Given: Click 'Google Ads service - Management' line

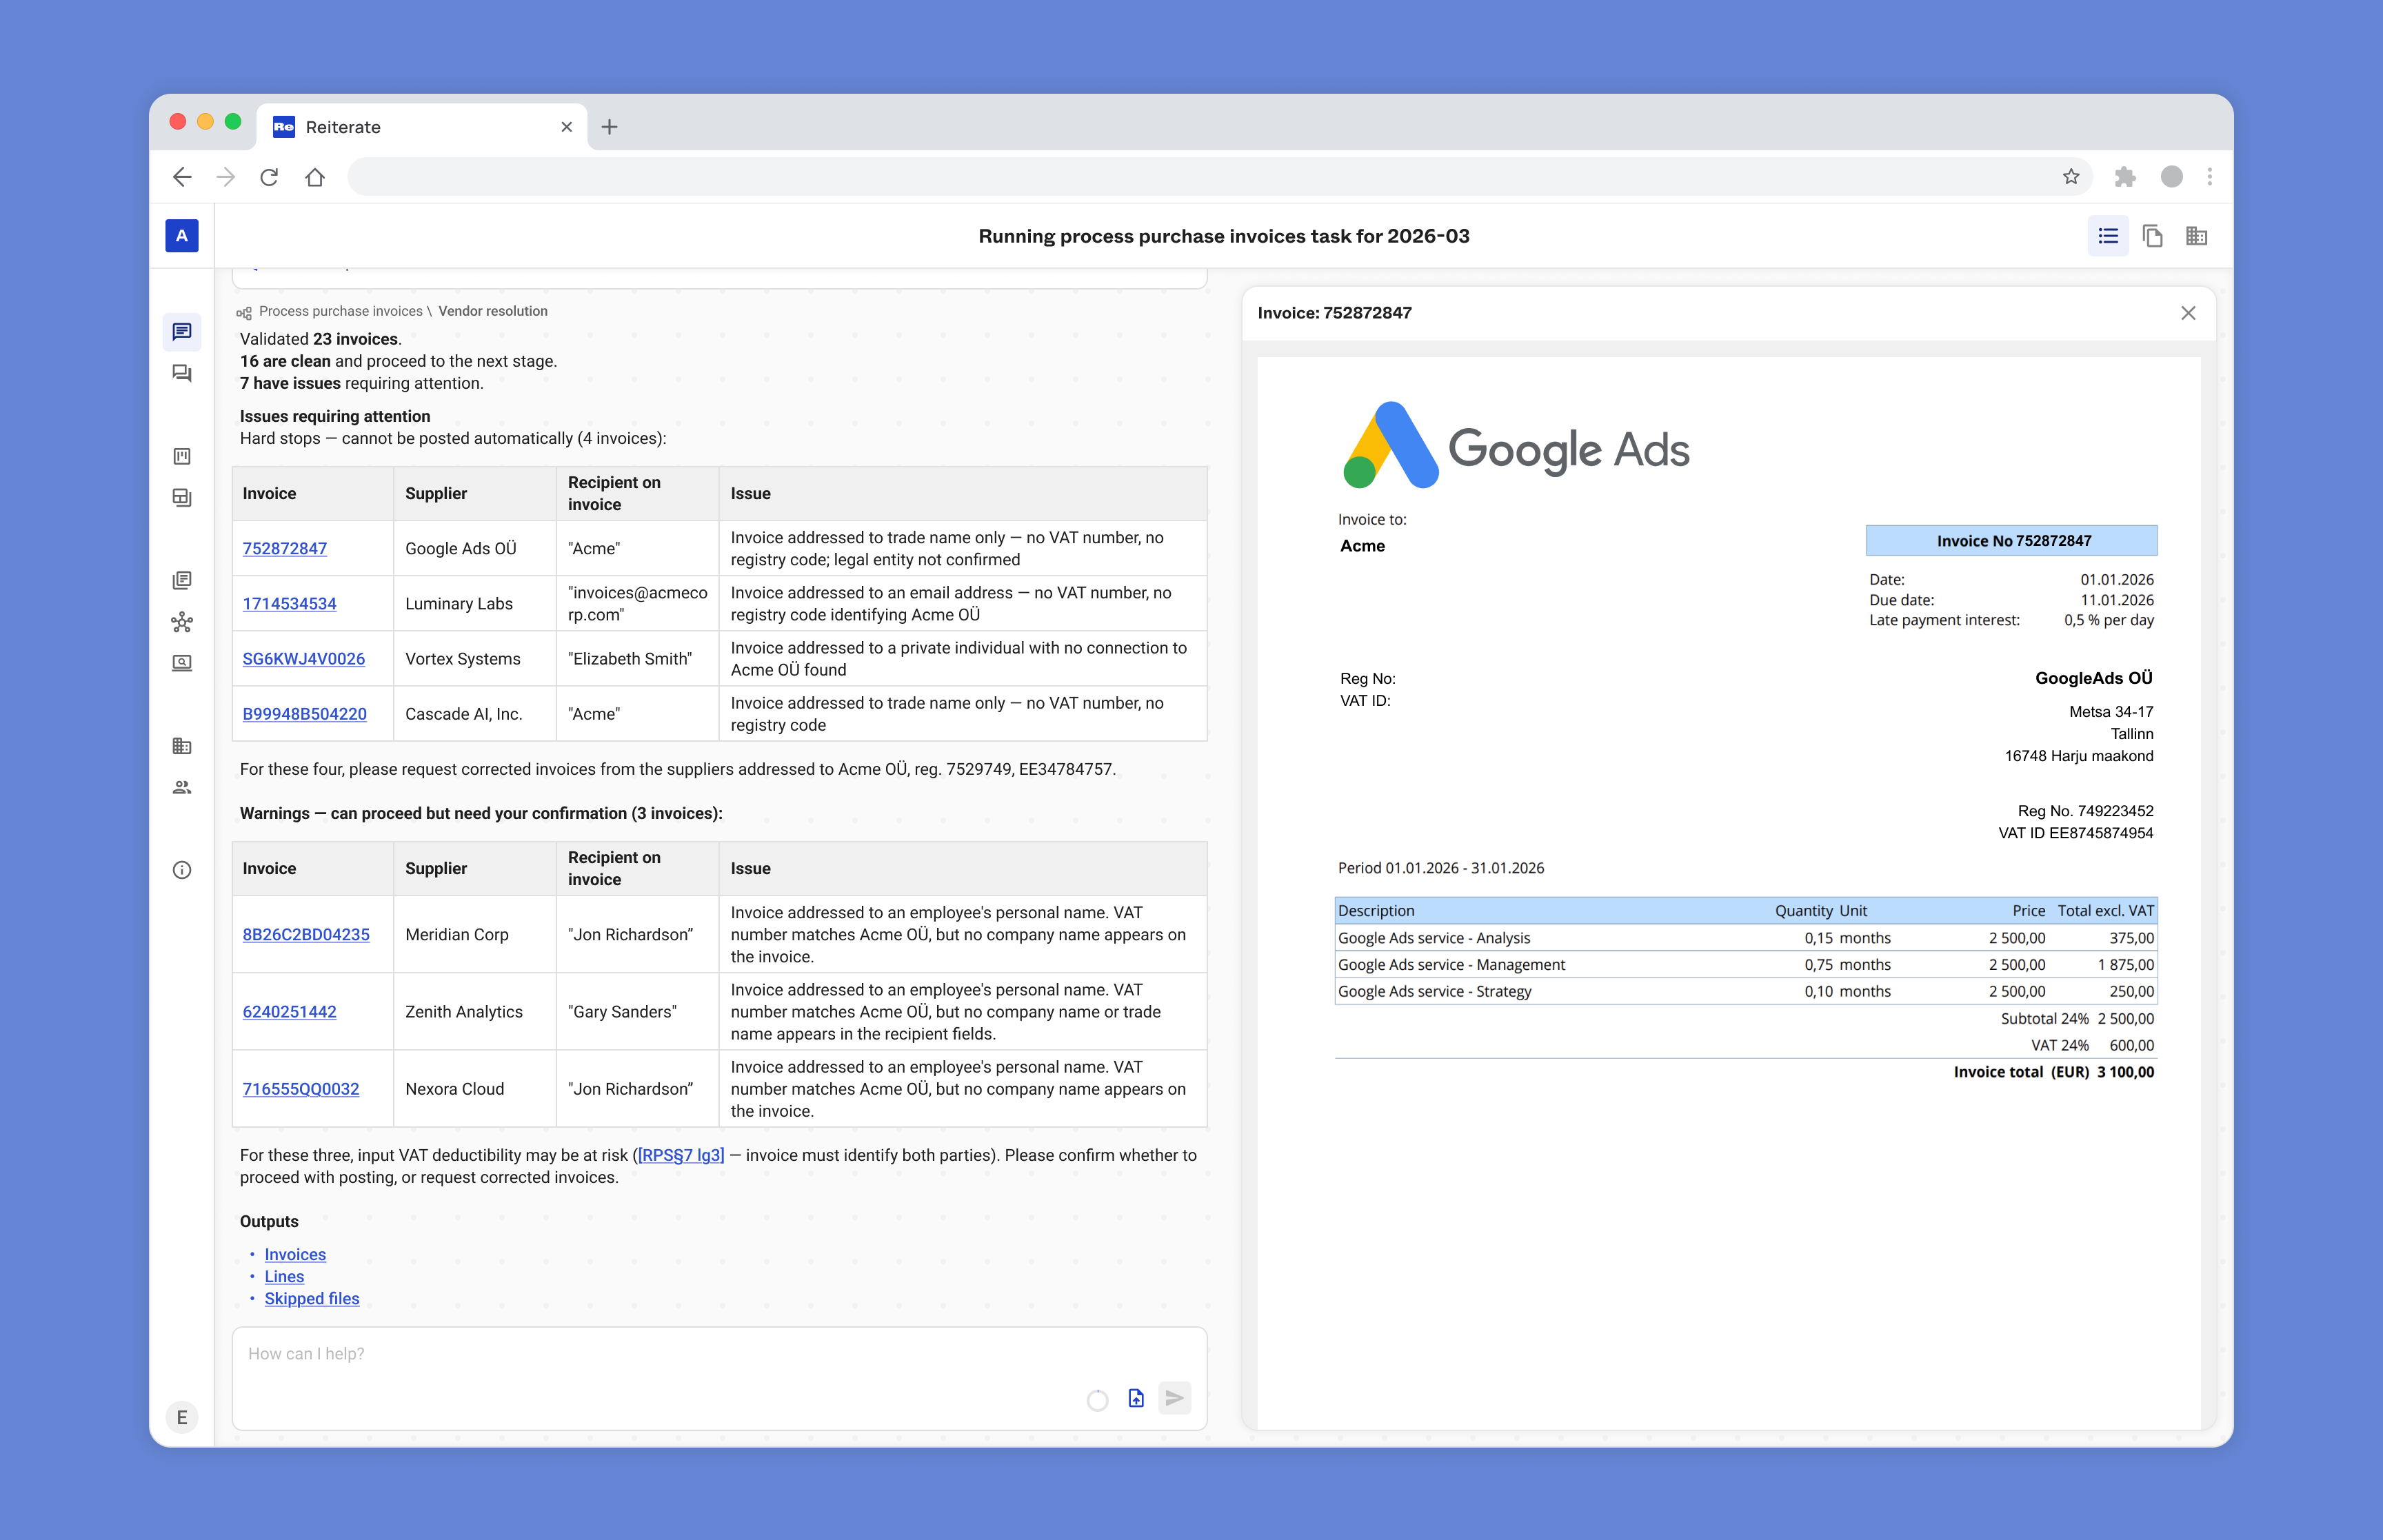Looking at the screenshot, I should [1745, 964].
